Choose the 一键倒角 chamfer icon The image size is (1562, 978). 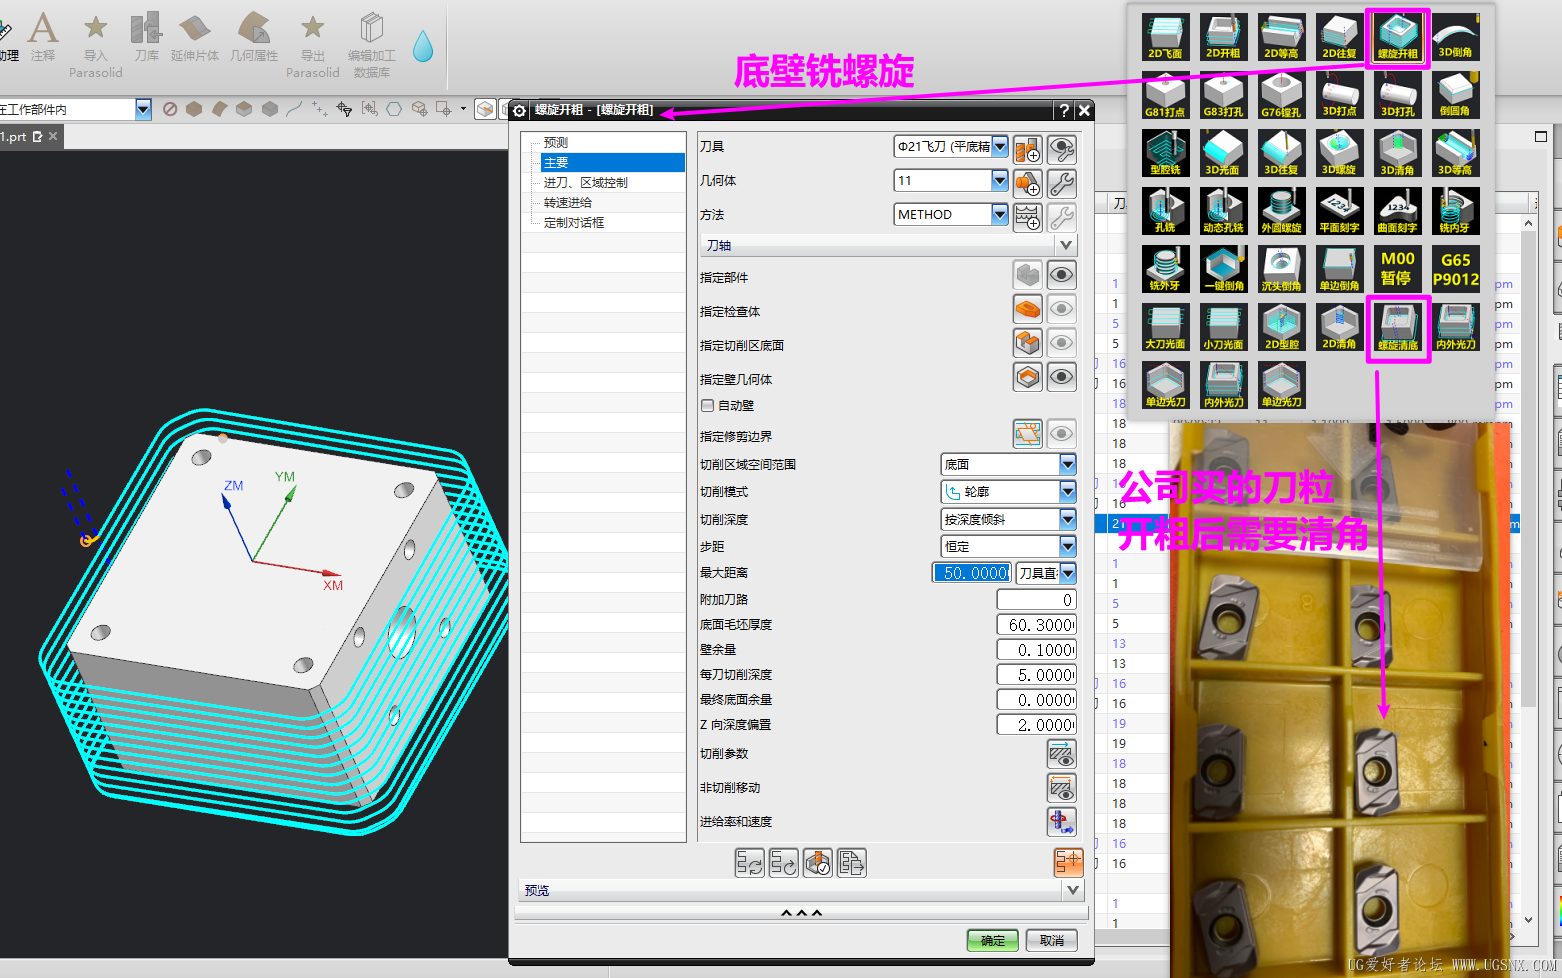click(1224, 269)
